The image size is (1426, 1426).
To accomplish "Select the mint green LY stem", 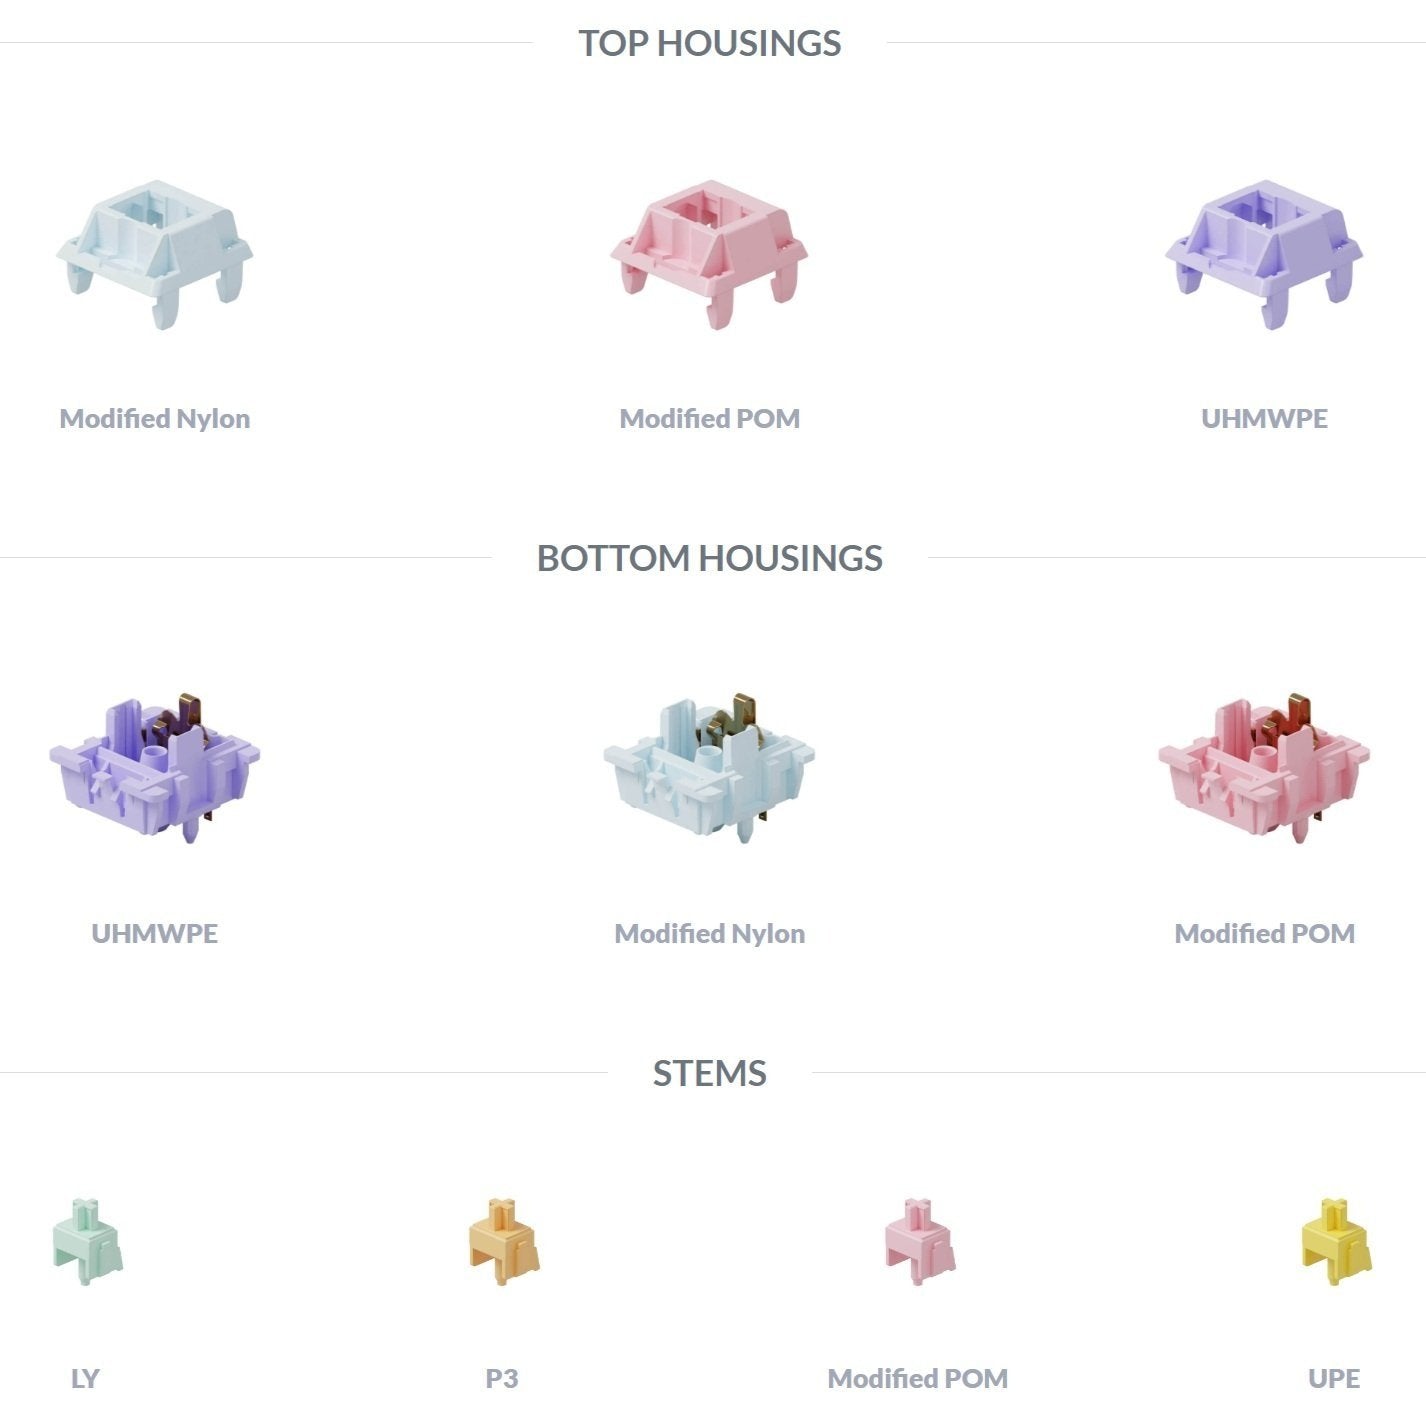I will (87, 1241).
